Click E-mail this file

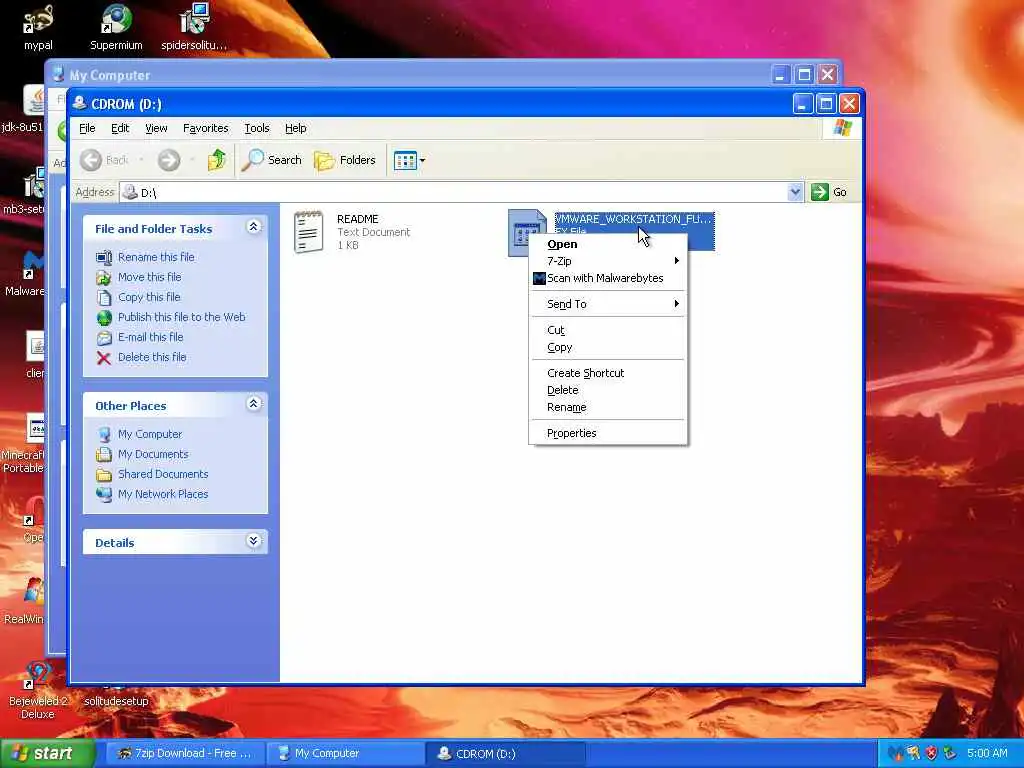pos(150,337)
